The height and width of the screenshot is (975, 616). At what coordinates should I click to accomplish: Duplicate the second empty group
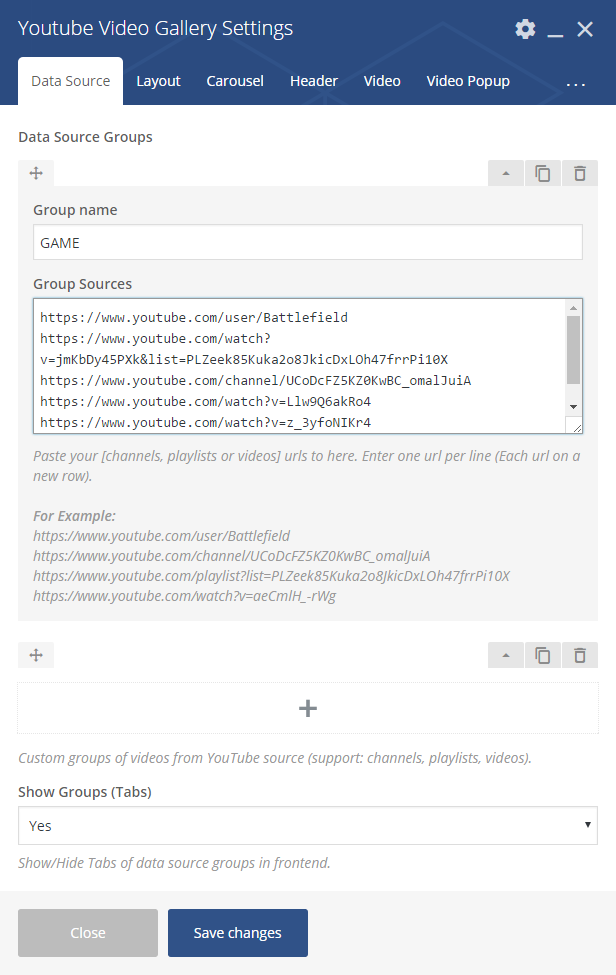(x=543, y=655)
